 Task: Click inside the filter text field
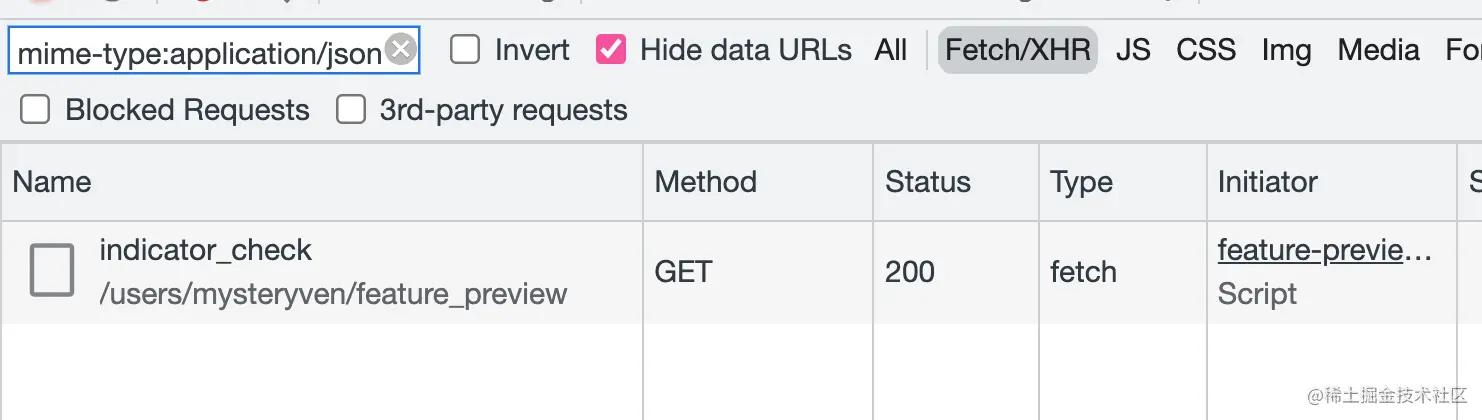198,51
